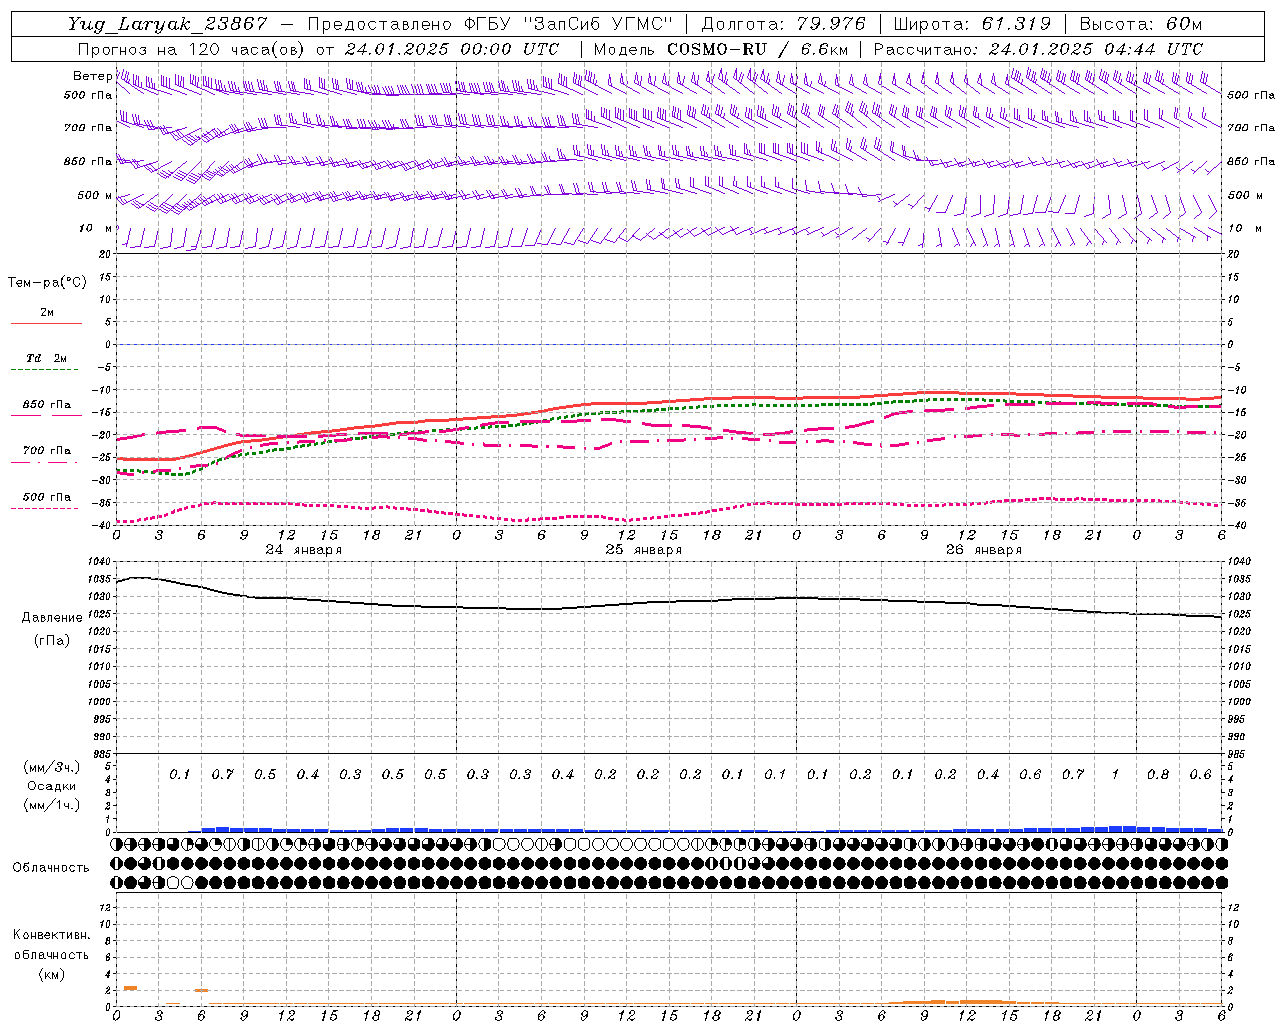Screen dimensions: 1280x1024
Task: Click the "Высота: 60м" header text
Action: (x=1139, y=25)
